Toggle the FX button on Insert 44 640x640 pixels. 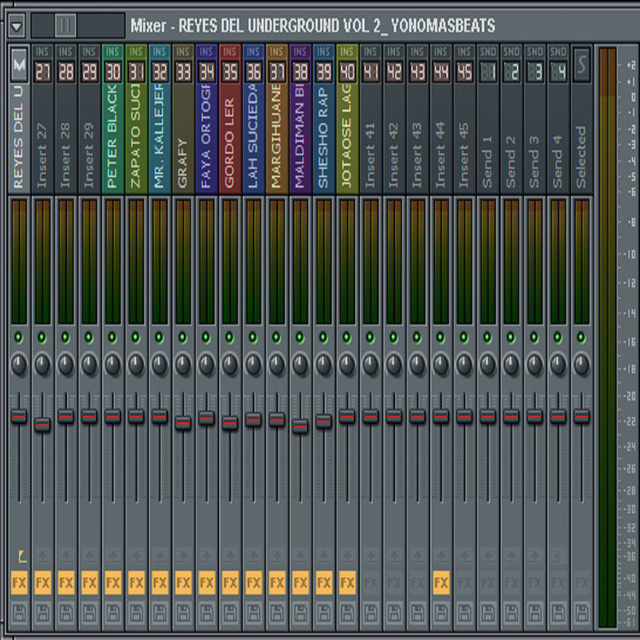[x=441, y=581]
